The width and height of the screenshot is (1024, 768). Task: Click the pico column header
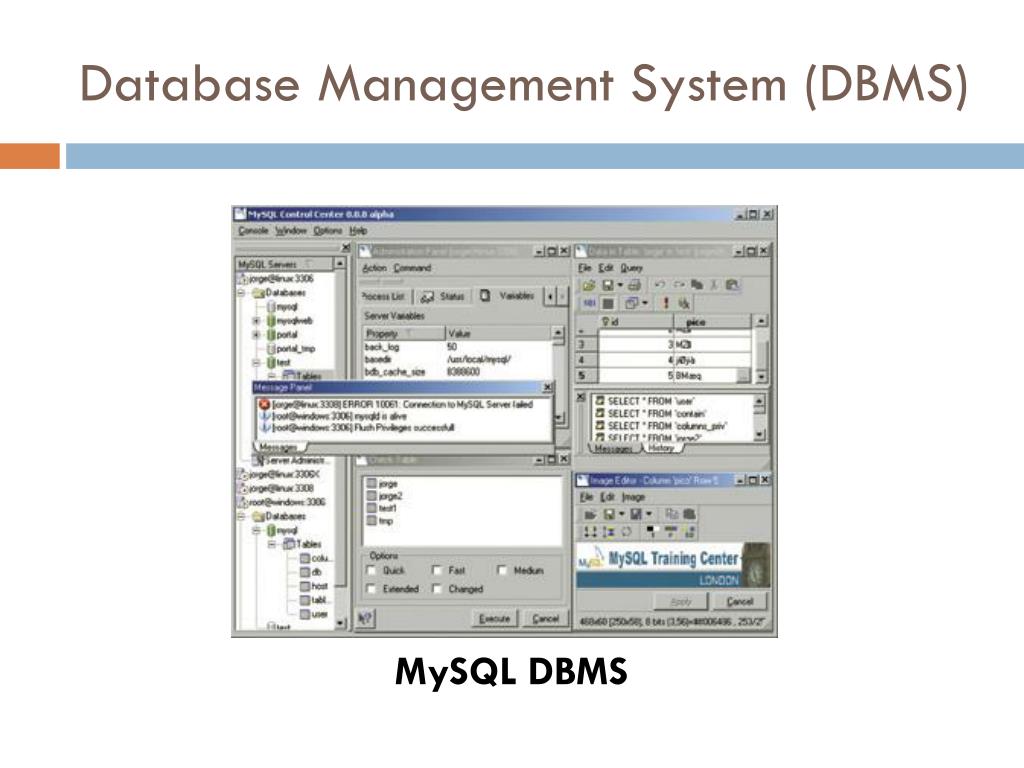(x=712, y=321)
